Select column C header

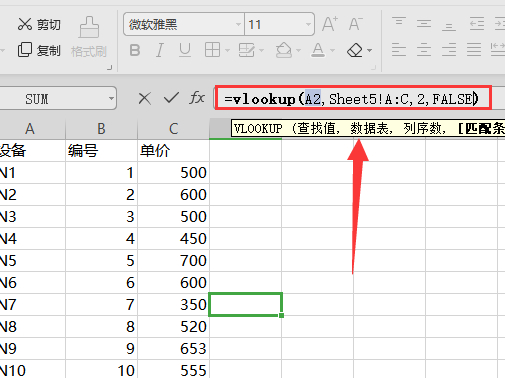tap(173, 129)
